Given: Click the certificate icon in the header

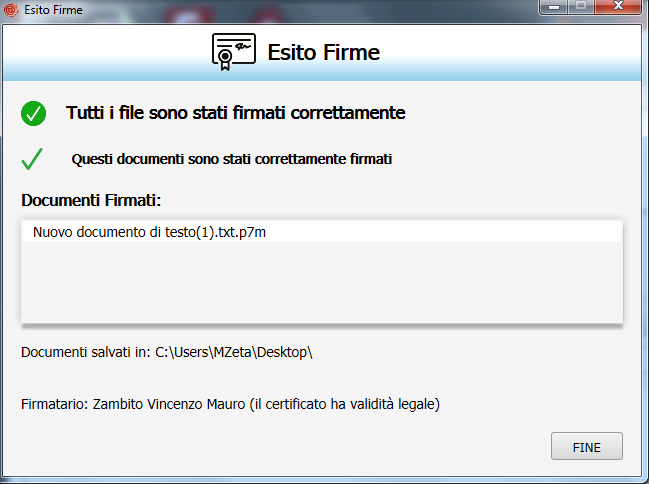Looking at the screenshot, I should (233, 51).
